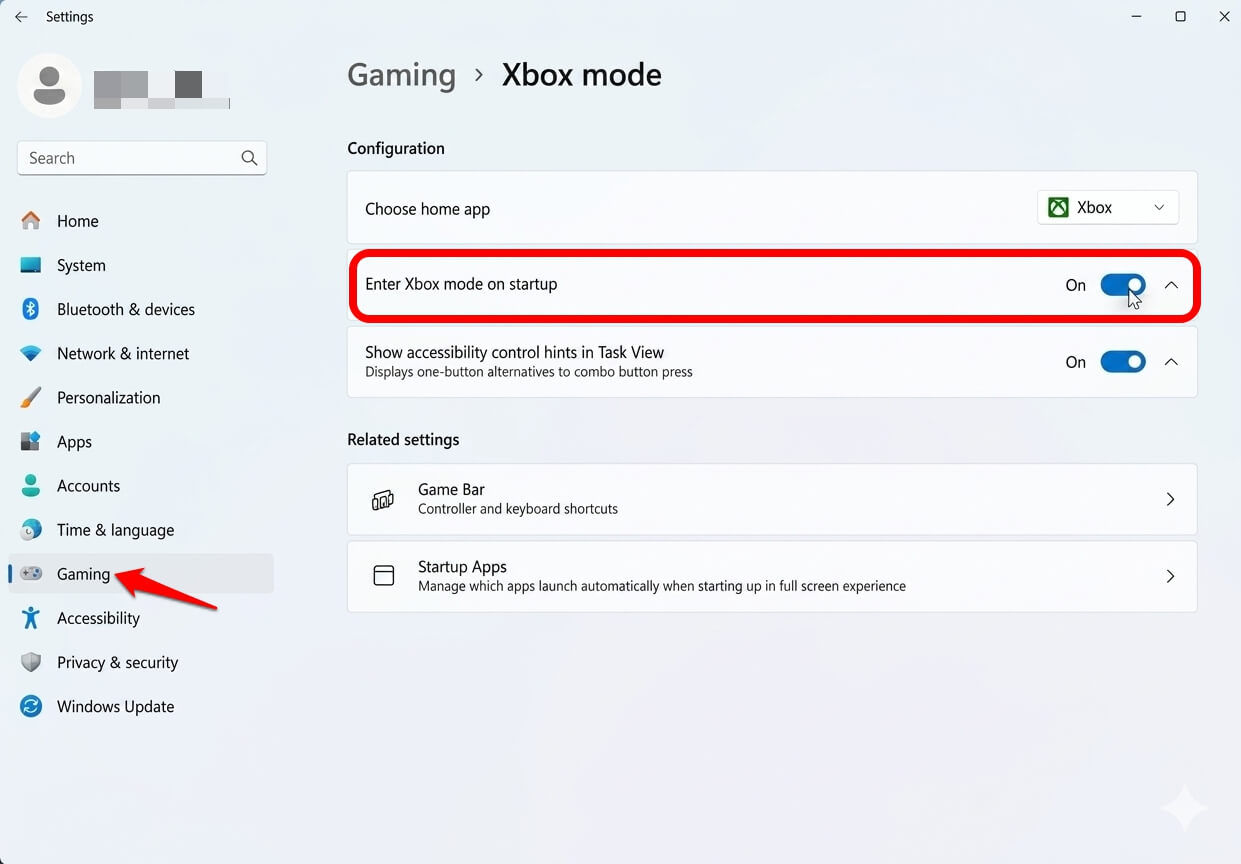Viewport: 1241px width, 864px height.
Task: Click the green Xbox logo icon
Action: click(1057, 208)
